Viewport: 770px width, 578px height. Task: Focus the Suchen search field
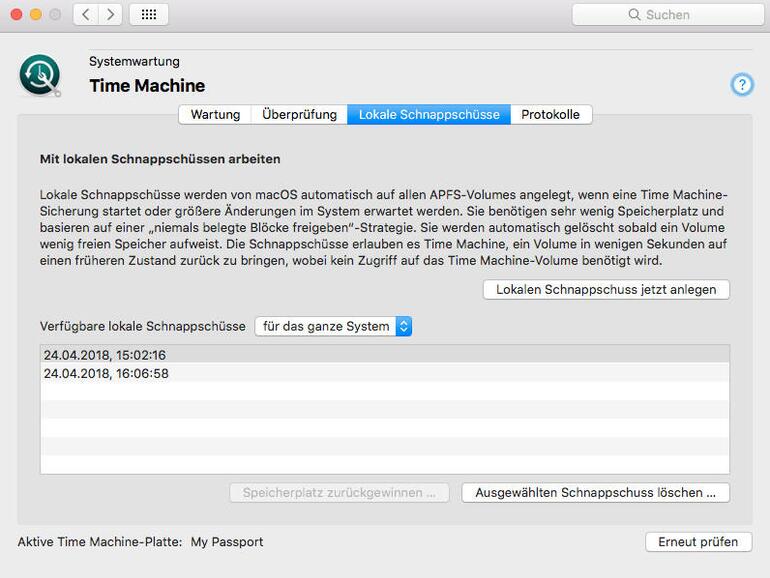point(668,15)
